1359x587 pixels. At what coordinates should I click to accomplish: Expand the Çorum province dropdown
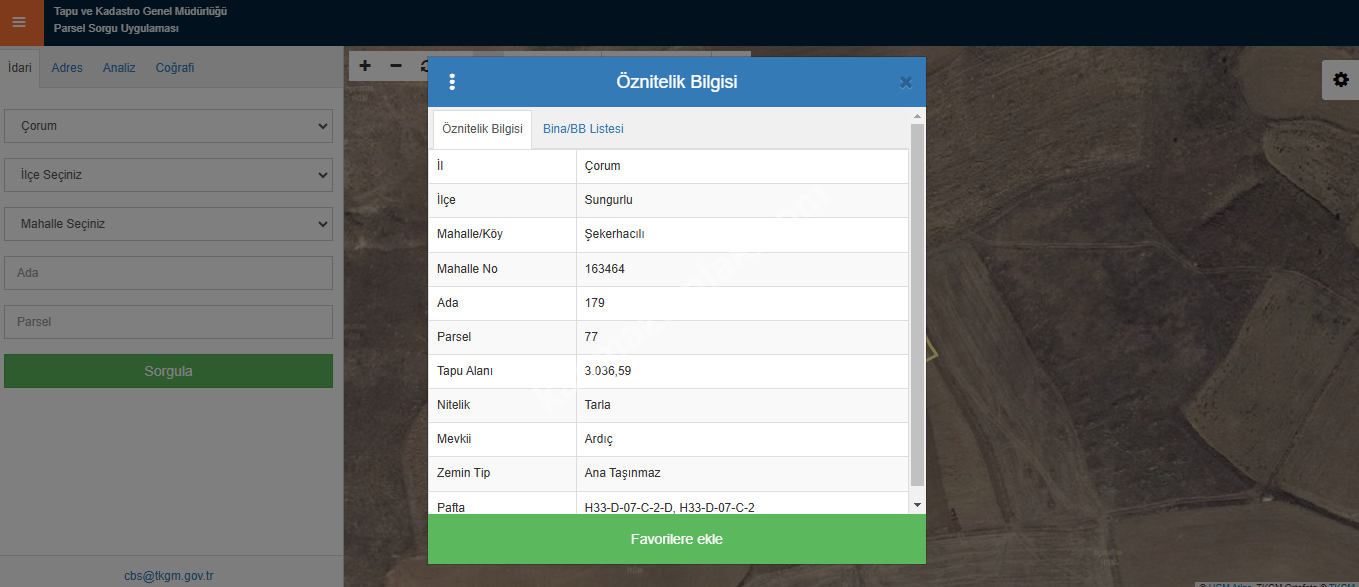point(168,126)
